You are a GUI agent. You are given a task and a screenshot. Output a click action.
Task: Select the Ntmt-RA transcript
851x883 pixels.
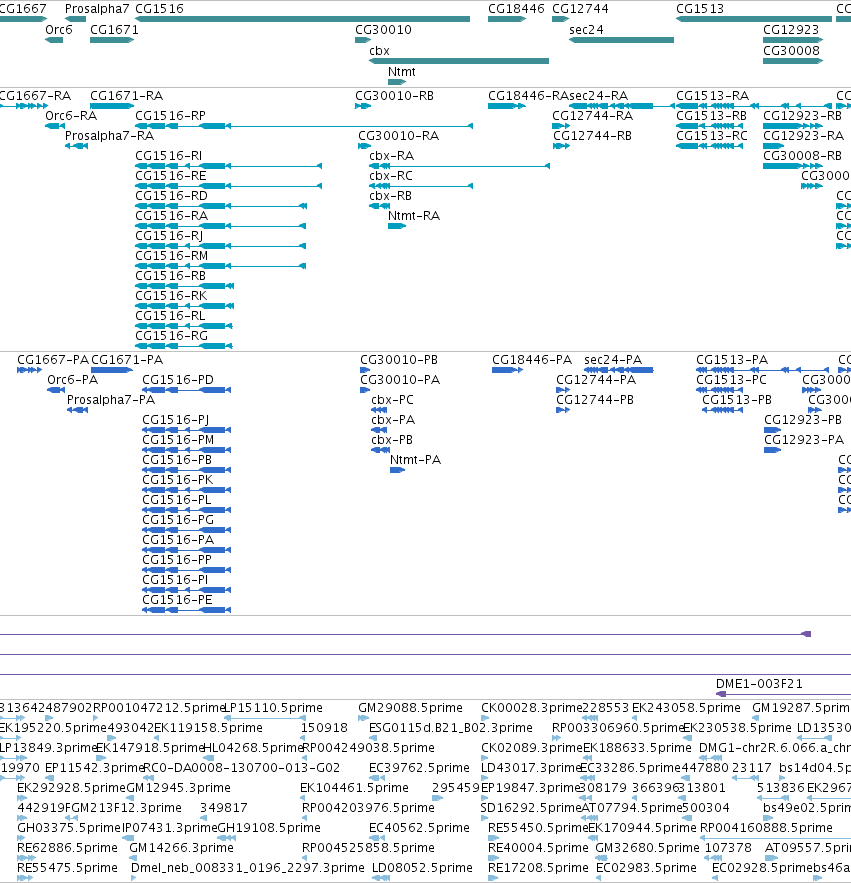397,226
